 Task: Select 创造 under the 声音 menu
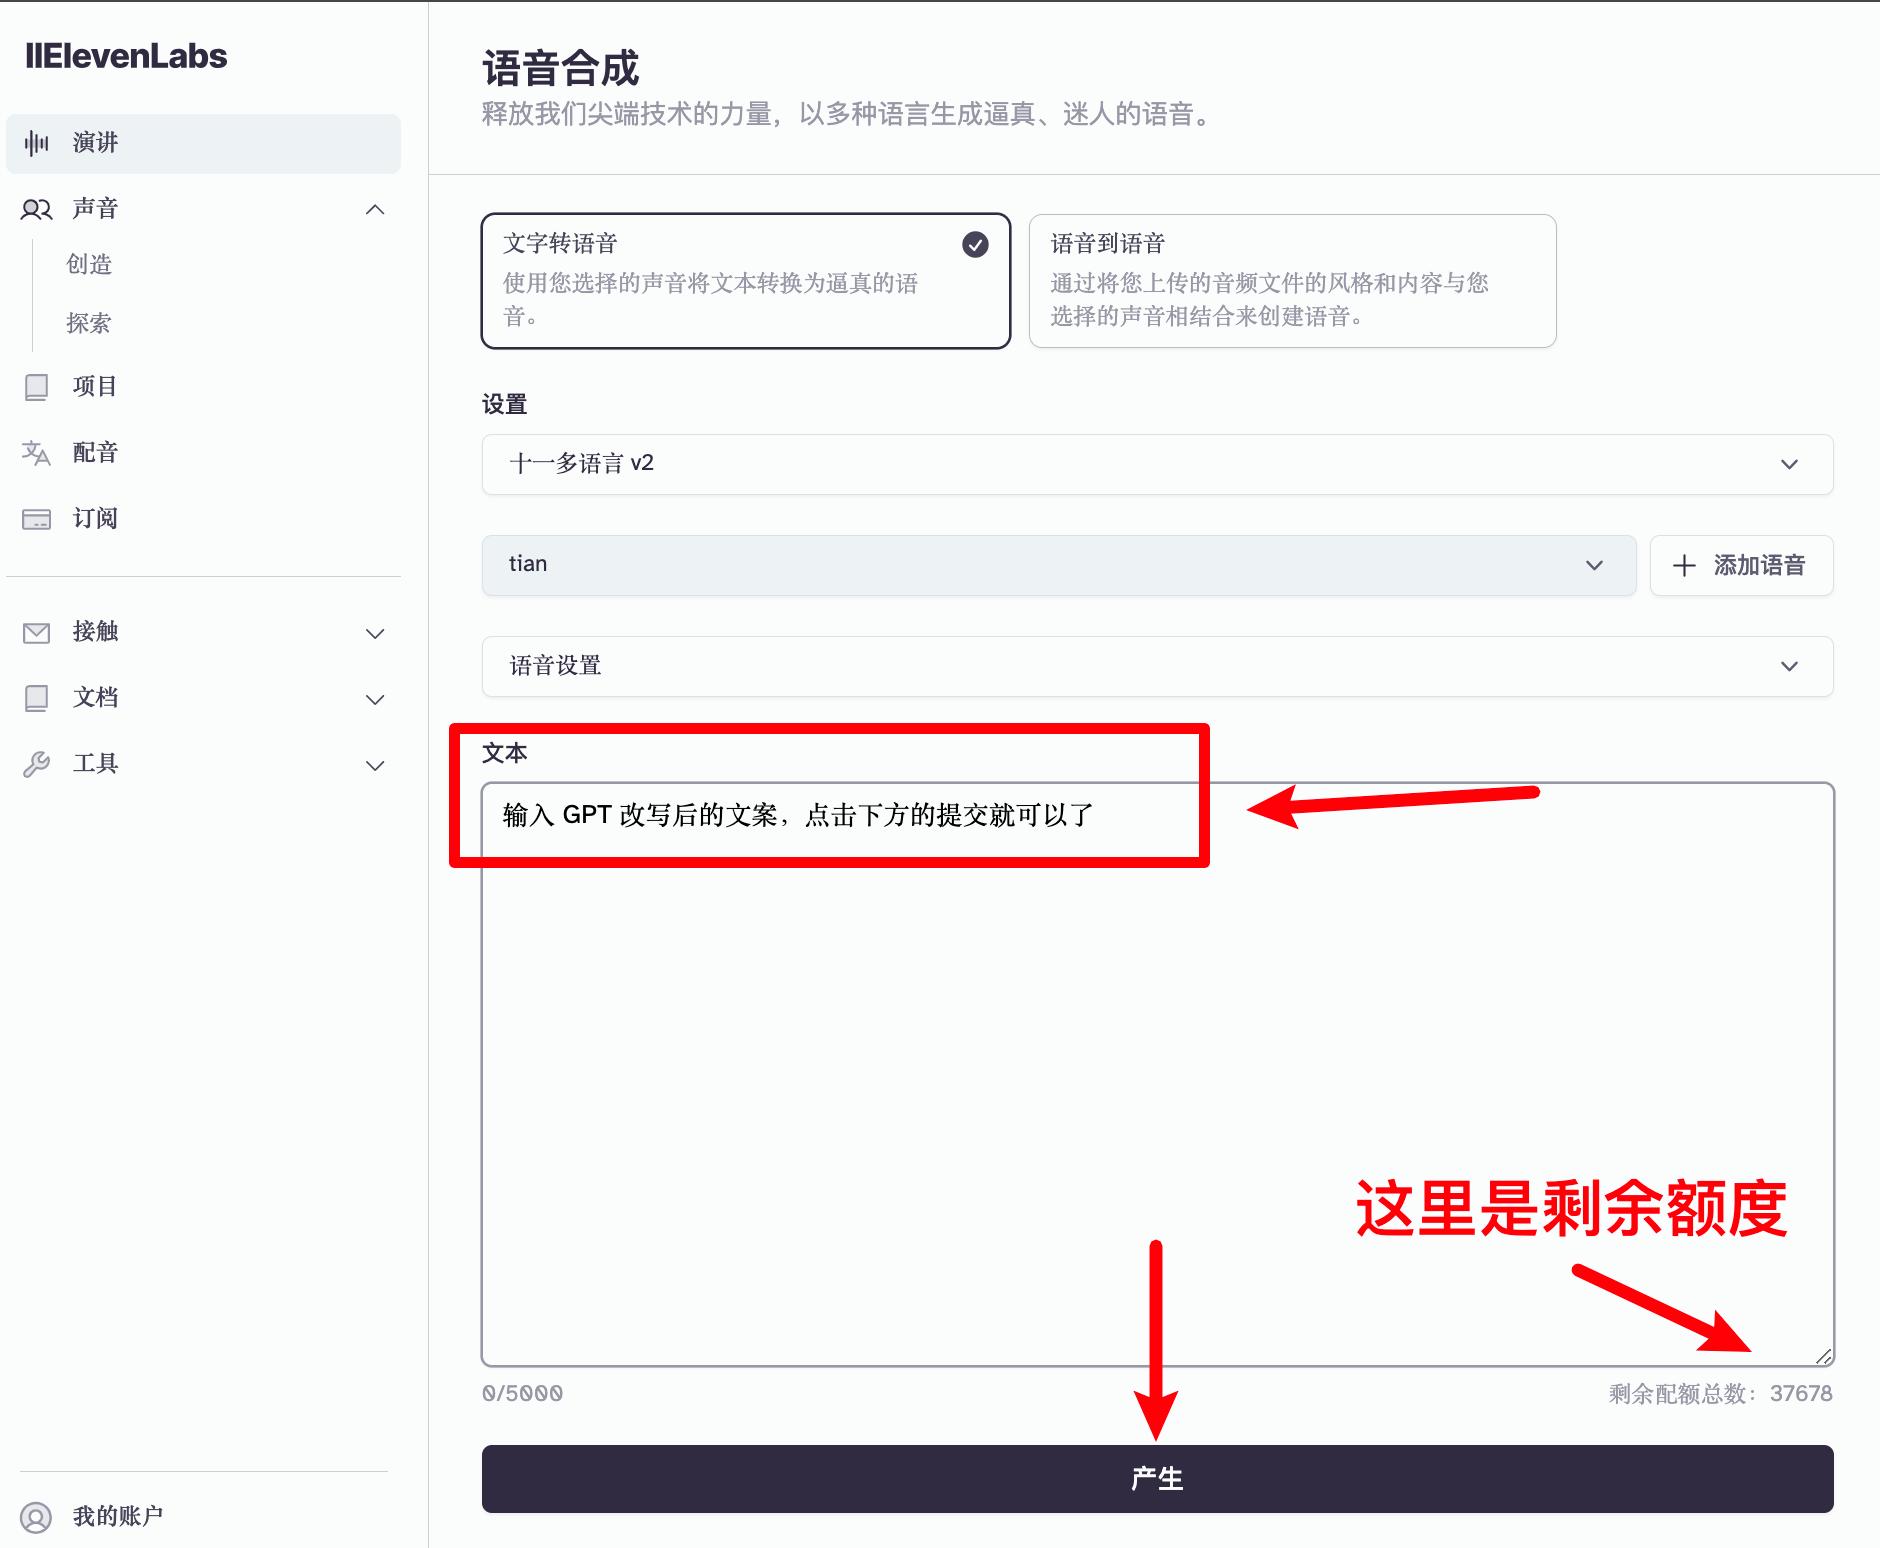pos(89,265)
